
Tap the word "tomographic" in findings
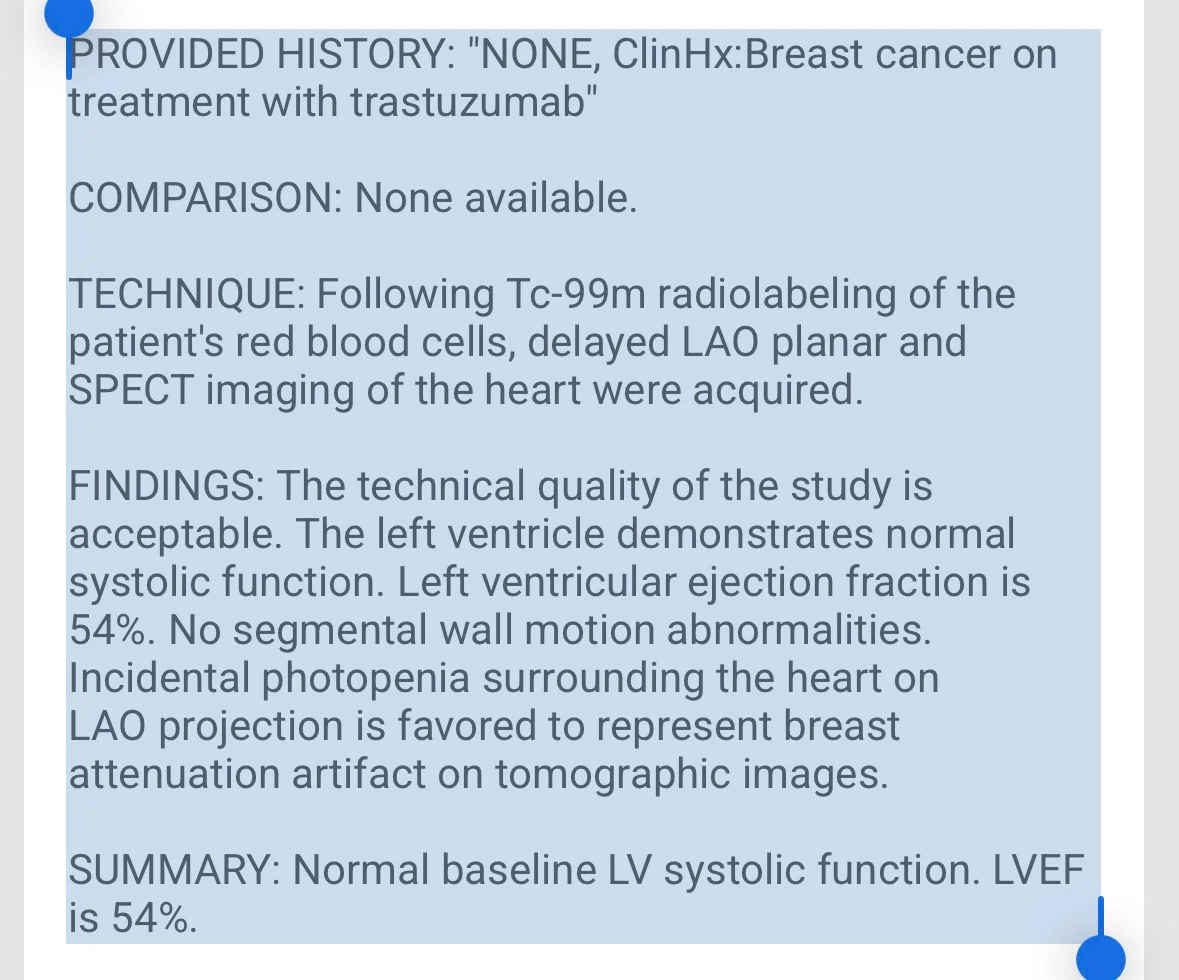[x=613, y=774]
